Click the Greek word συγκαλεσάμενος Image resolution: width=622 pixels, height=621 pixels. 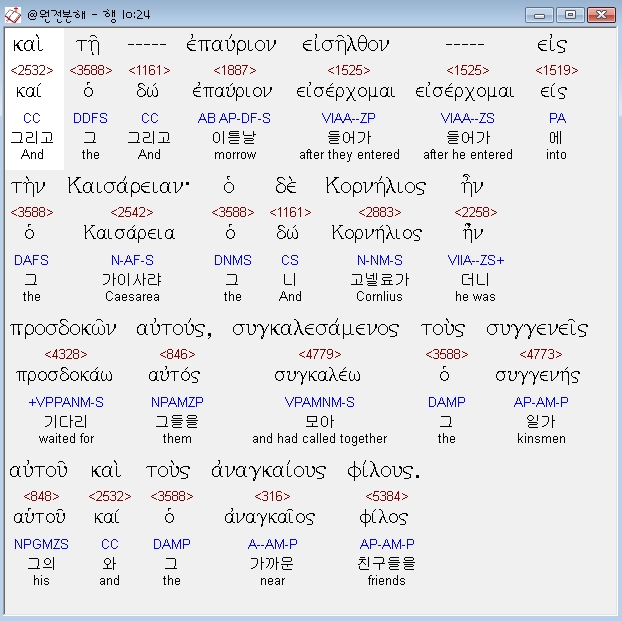315,329
